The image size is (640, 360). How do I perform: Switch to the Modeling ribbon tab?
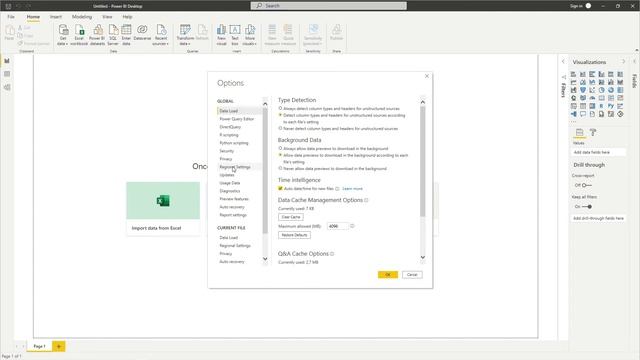click(x=82, y=17)
